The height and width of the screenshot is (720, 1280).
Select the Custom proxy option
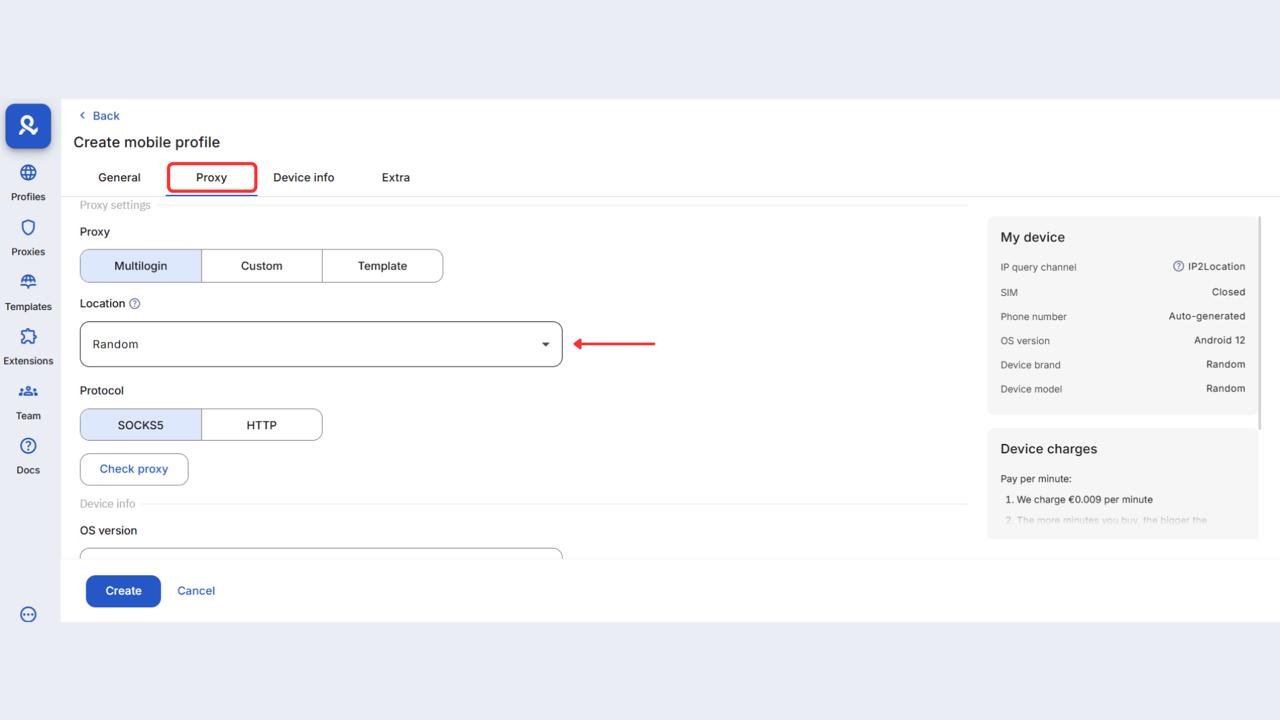261,265
